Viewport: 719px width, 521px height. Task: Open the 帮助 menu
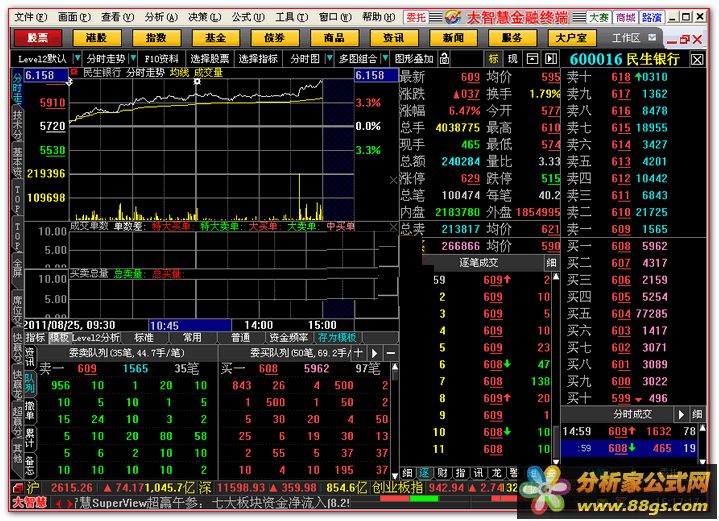(378, 17)
